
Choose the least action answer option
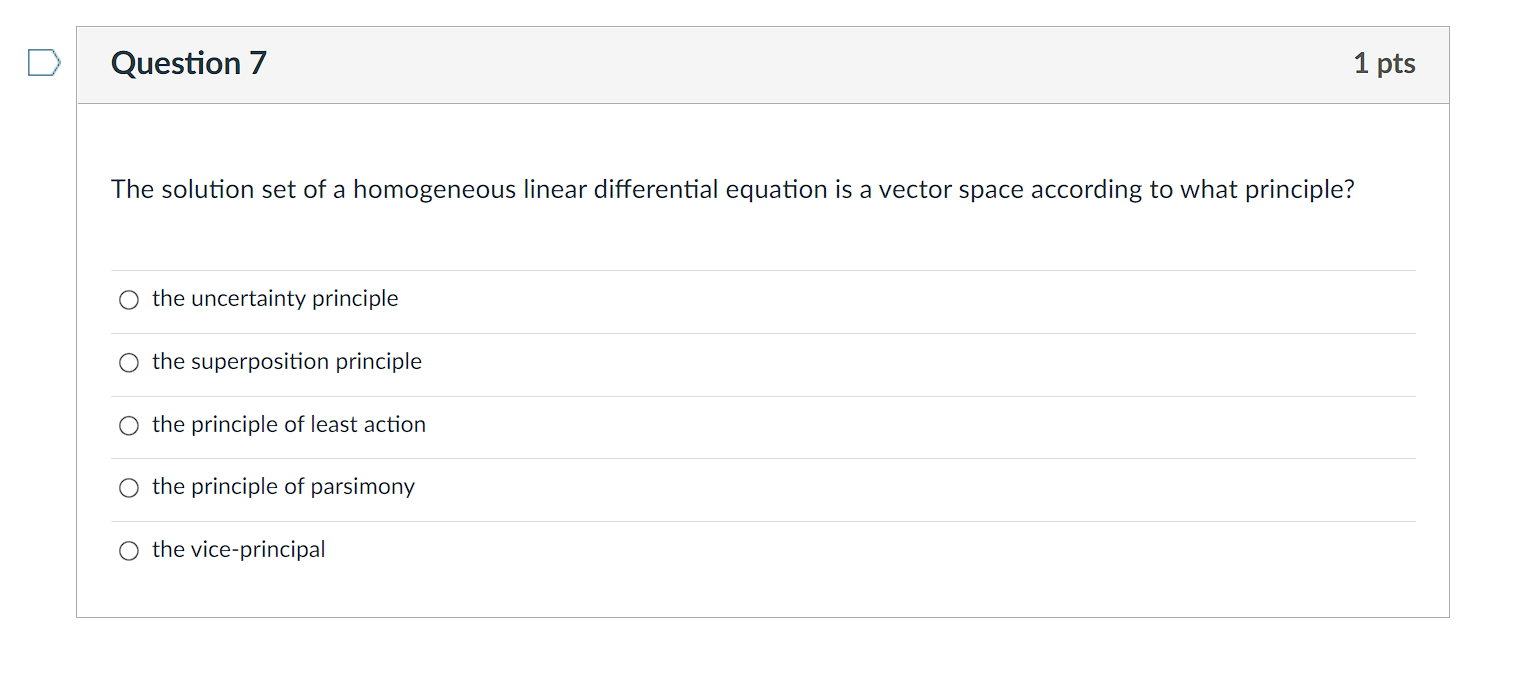coord(288,424)
